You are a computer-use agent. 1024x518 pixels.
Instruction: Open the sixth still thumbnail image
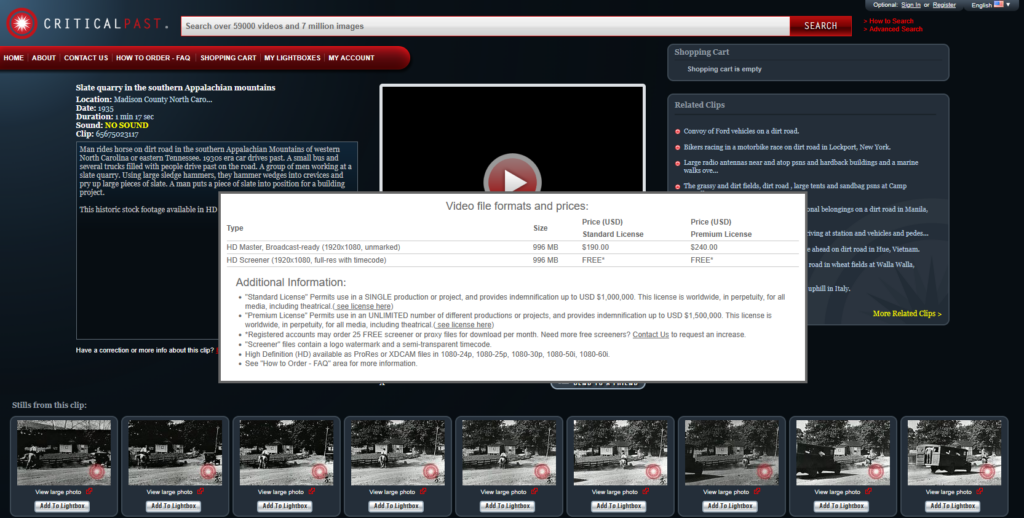(620, 453)
